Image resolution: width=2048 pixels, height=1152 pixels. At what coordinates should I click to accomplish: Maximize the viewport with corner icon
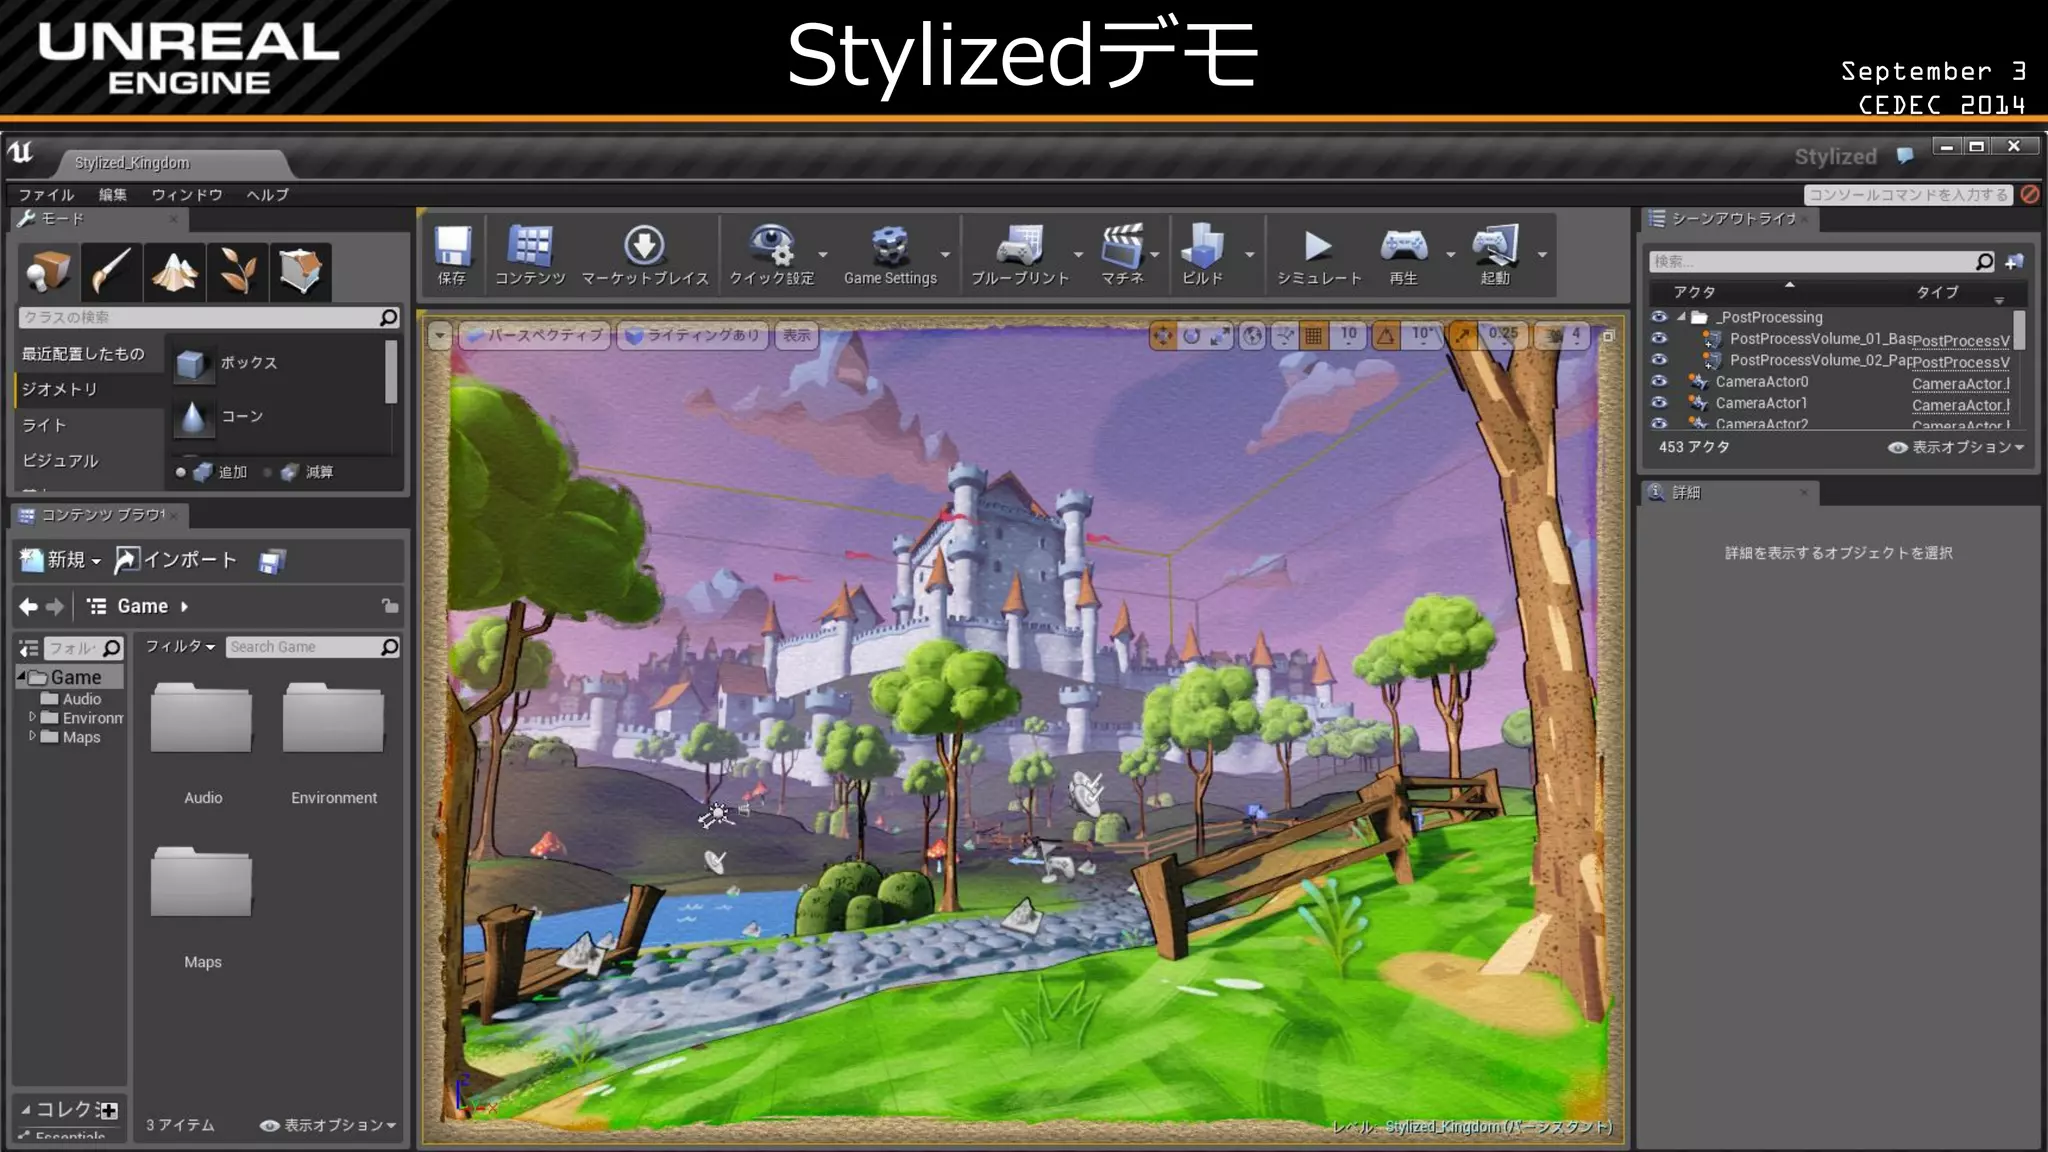[1608, 336]
